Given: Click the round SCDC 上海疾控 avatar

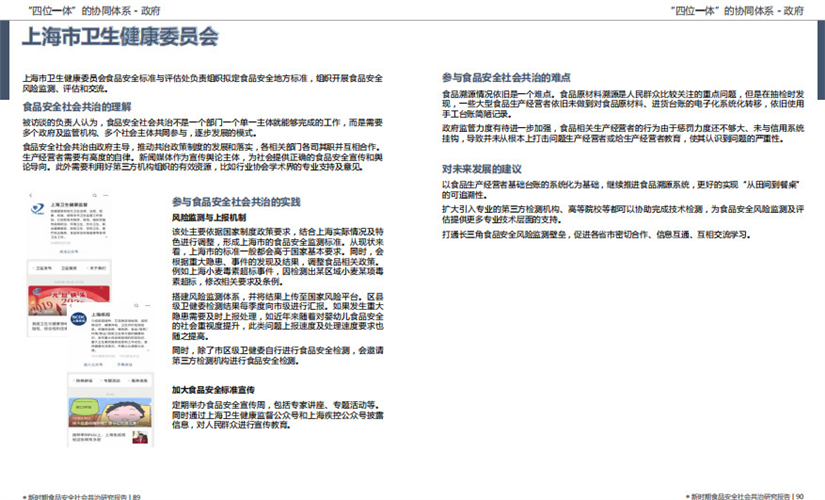Looking at the screenshot, I should pos(78,319).
